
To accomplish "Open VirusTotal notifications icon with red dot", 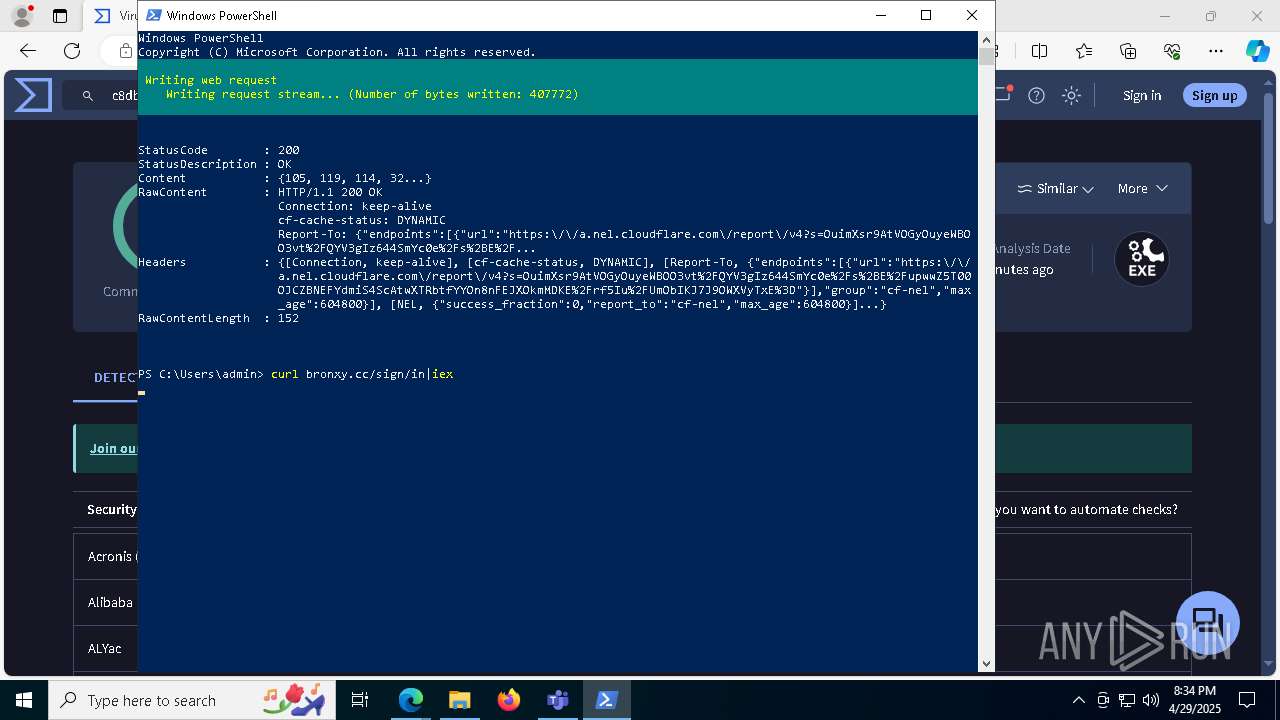I will (x=1003, y=94).
